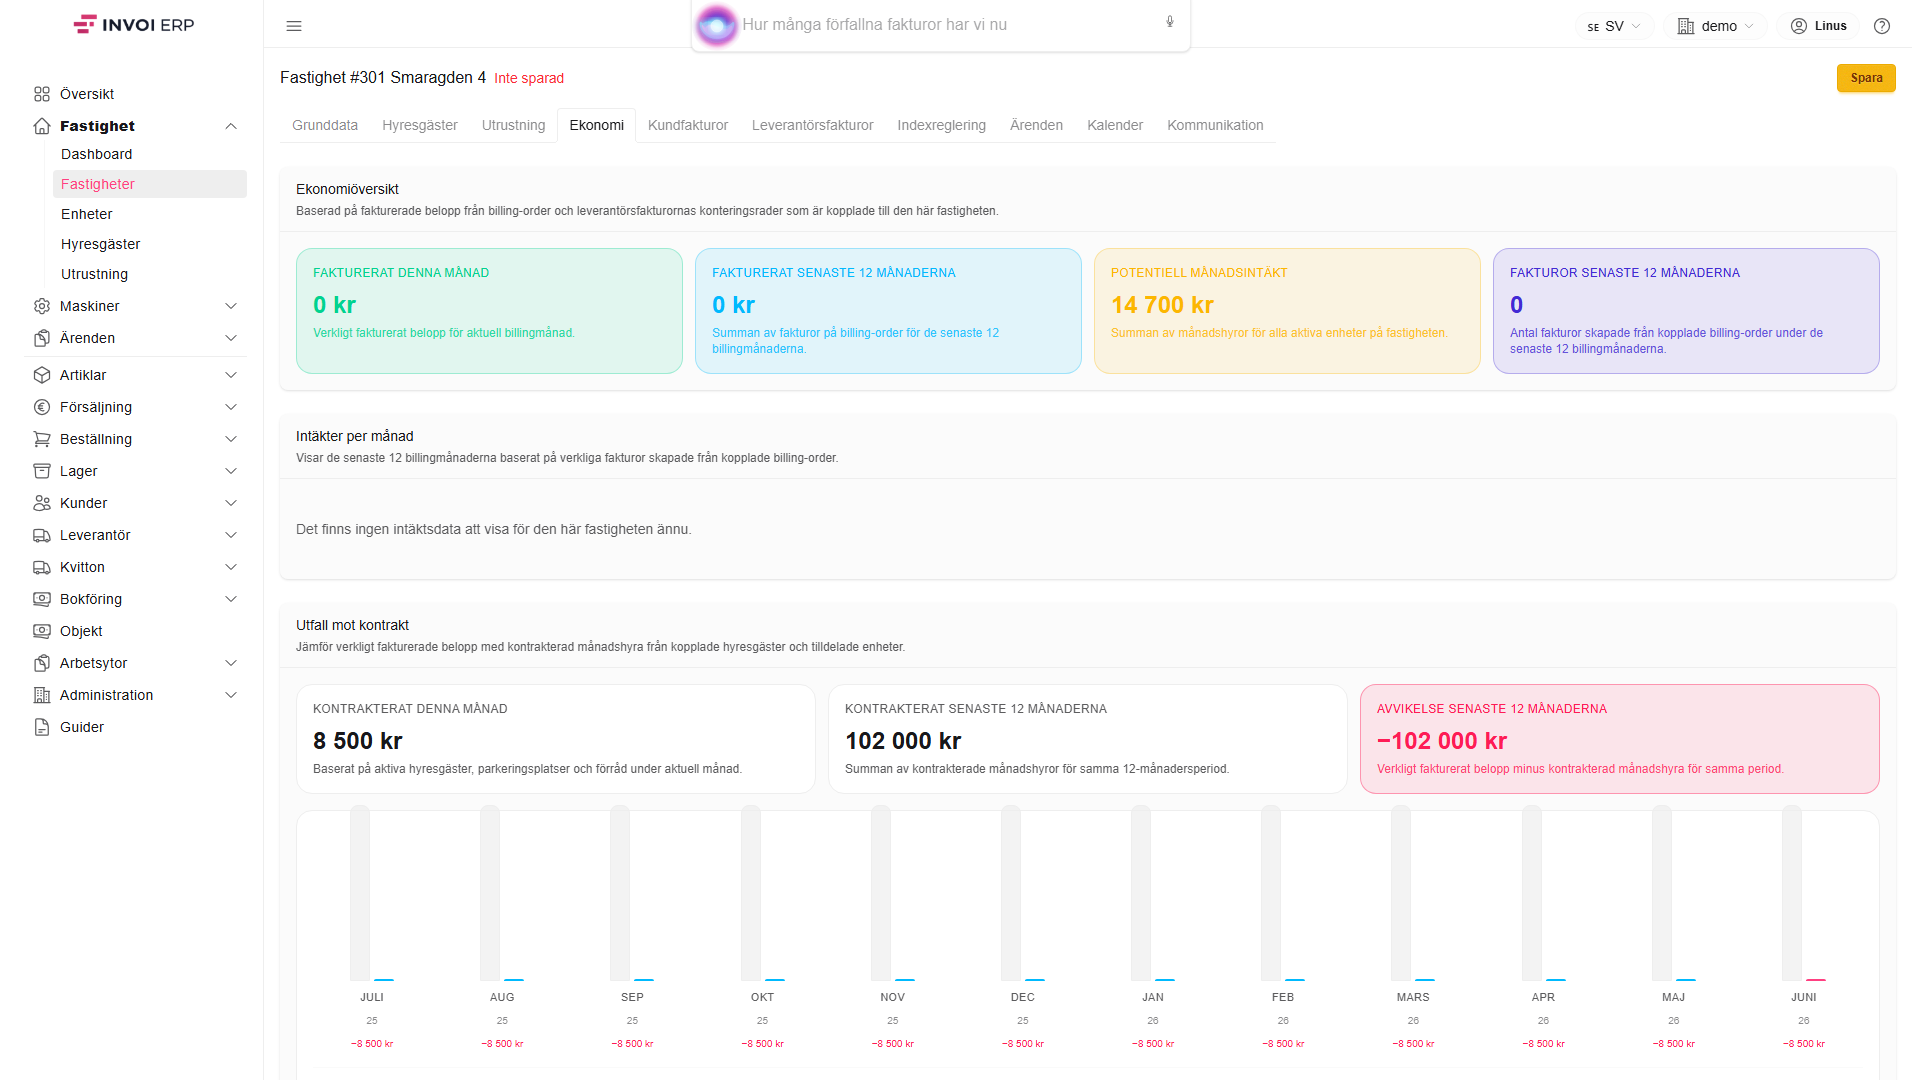The width and height of the screenshot is (1920, 1080).
Task: Focus the search input field at top
Action: click(x=946, y=25)
